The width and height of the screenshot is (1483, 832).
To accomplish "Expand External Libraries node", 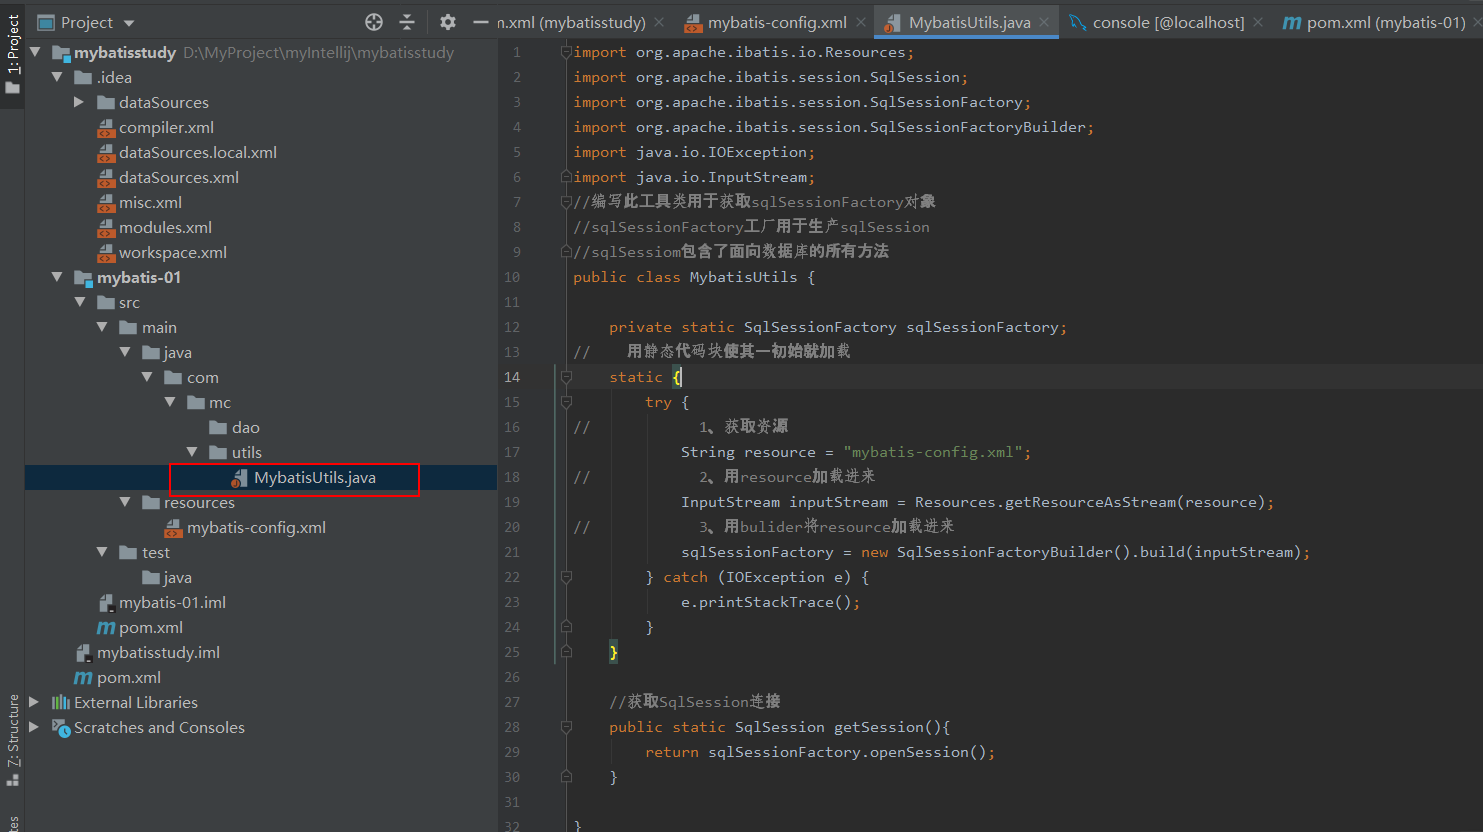I will pos(34,702).
